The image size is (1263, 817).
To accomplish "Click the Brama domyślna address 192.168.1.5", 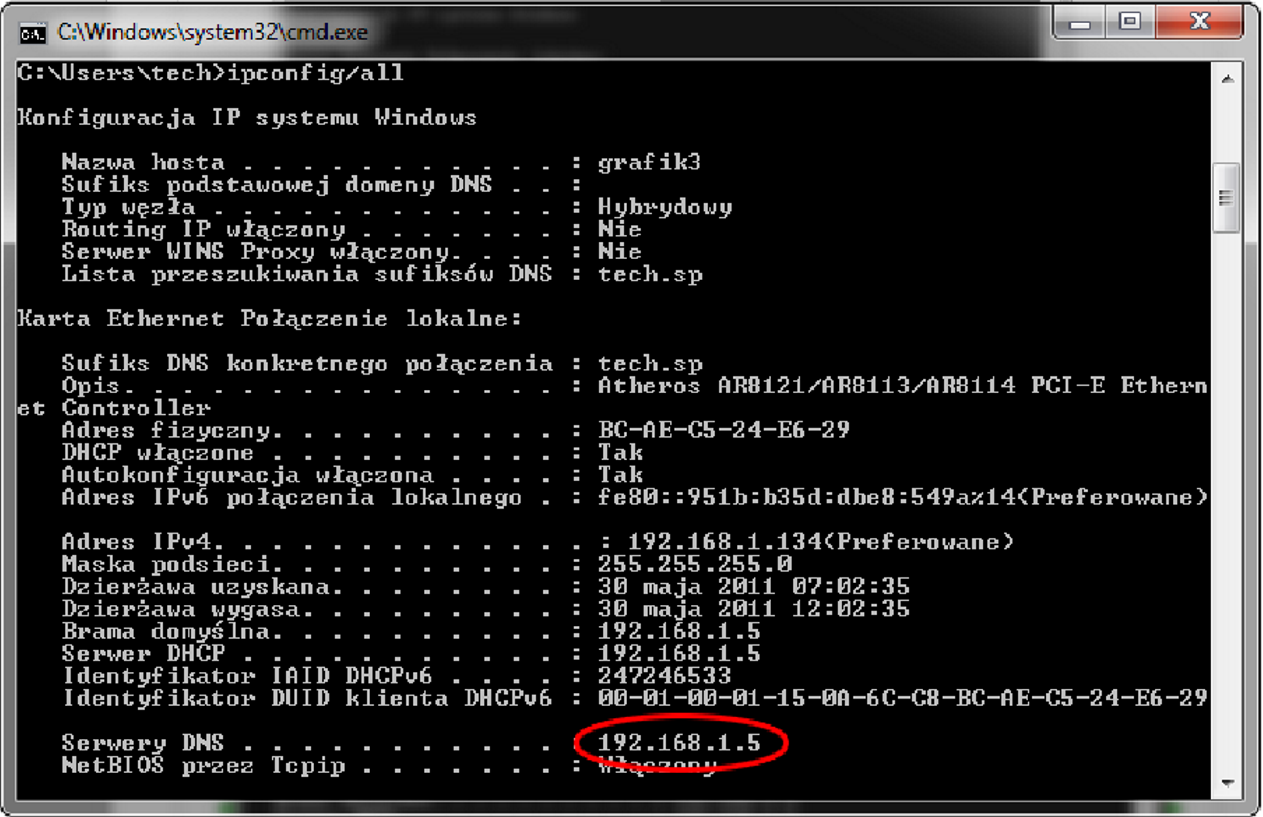I will [x=679, y=631].
